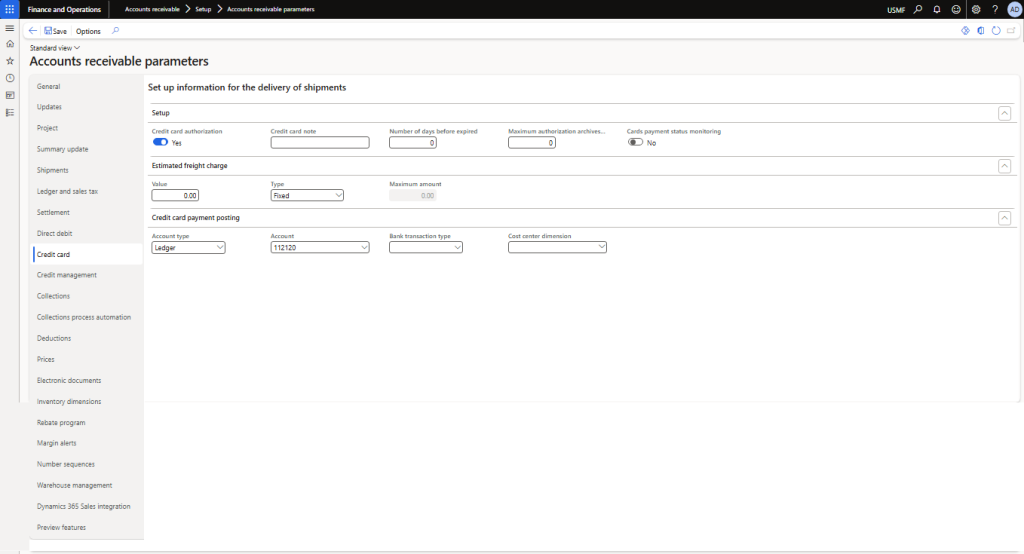Screen dimensions: 1024x554
Task: Turn off Credit card authorization toggle
Action: click(160, 143)
